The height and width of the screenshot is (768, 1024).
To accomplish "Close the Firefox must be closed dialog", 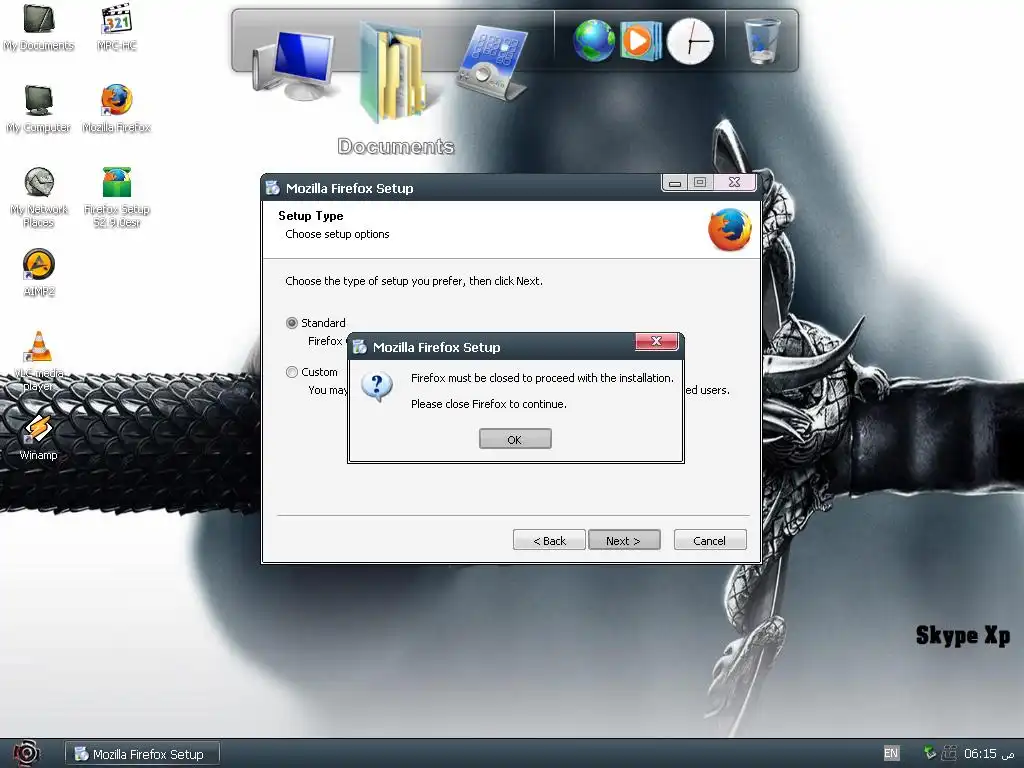I will point(656,341).
